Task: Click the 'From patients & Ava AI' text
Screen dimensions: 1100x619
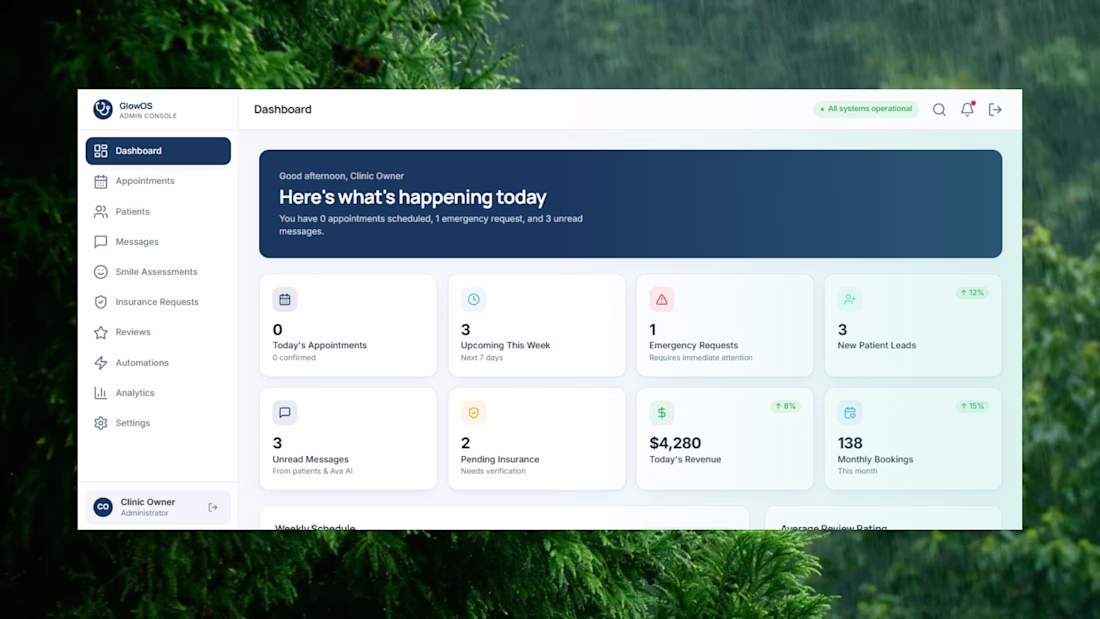Action: (x=312, y=472)
